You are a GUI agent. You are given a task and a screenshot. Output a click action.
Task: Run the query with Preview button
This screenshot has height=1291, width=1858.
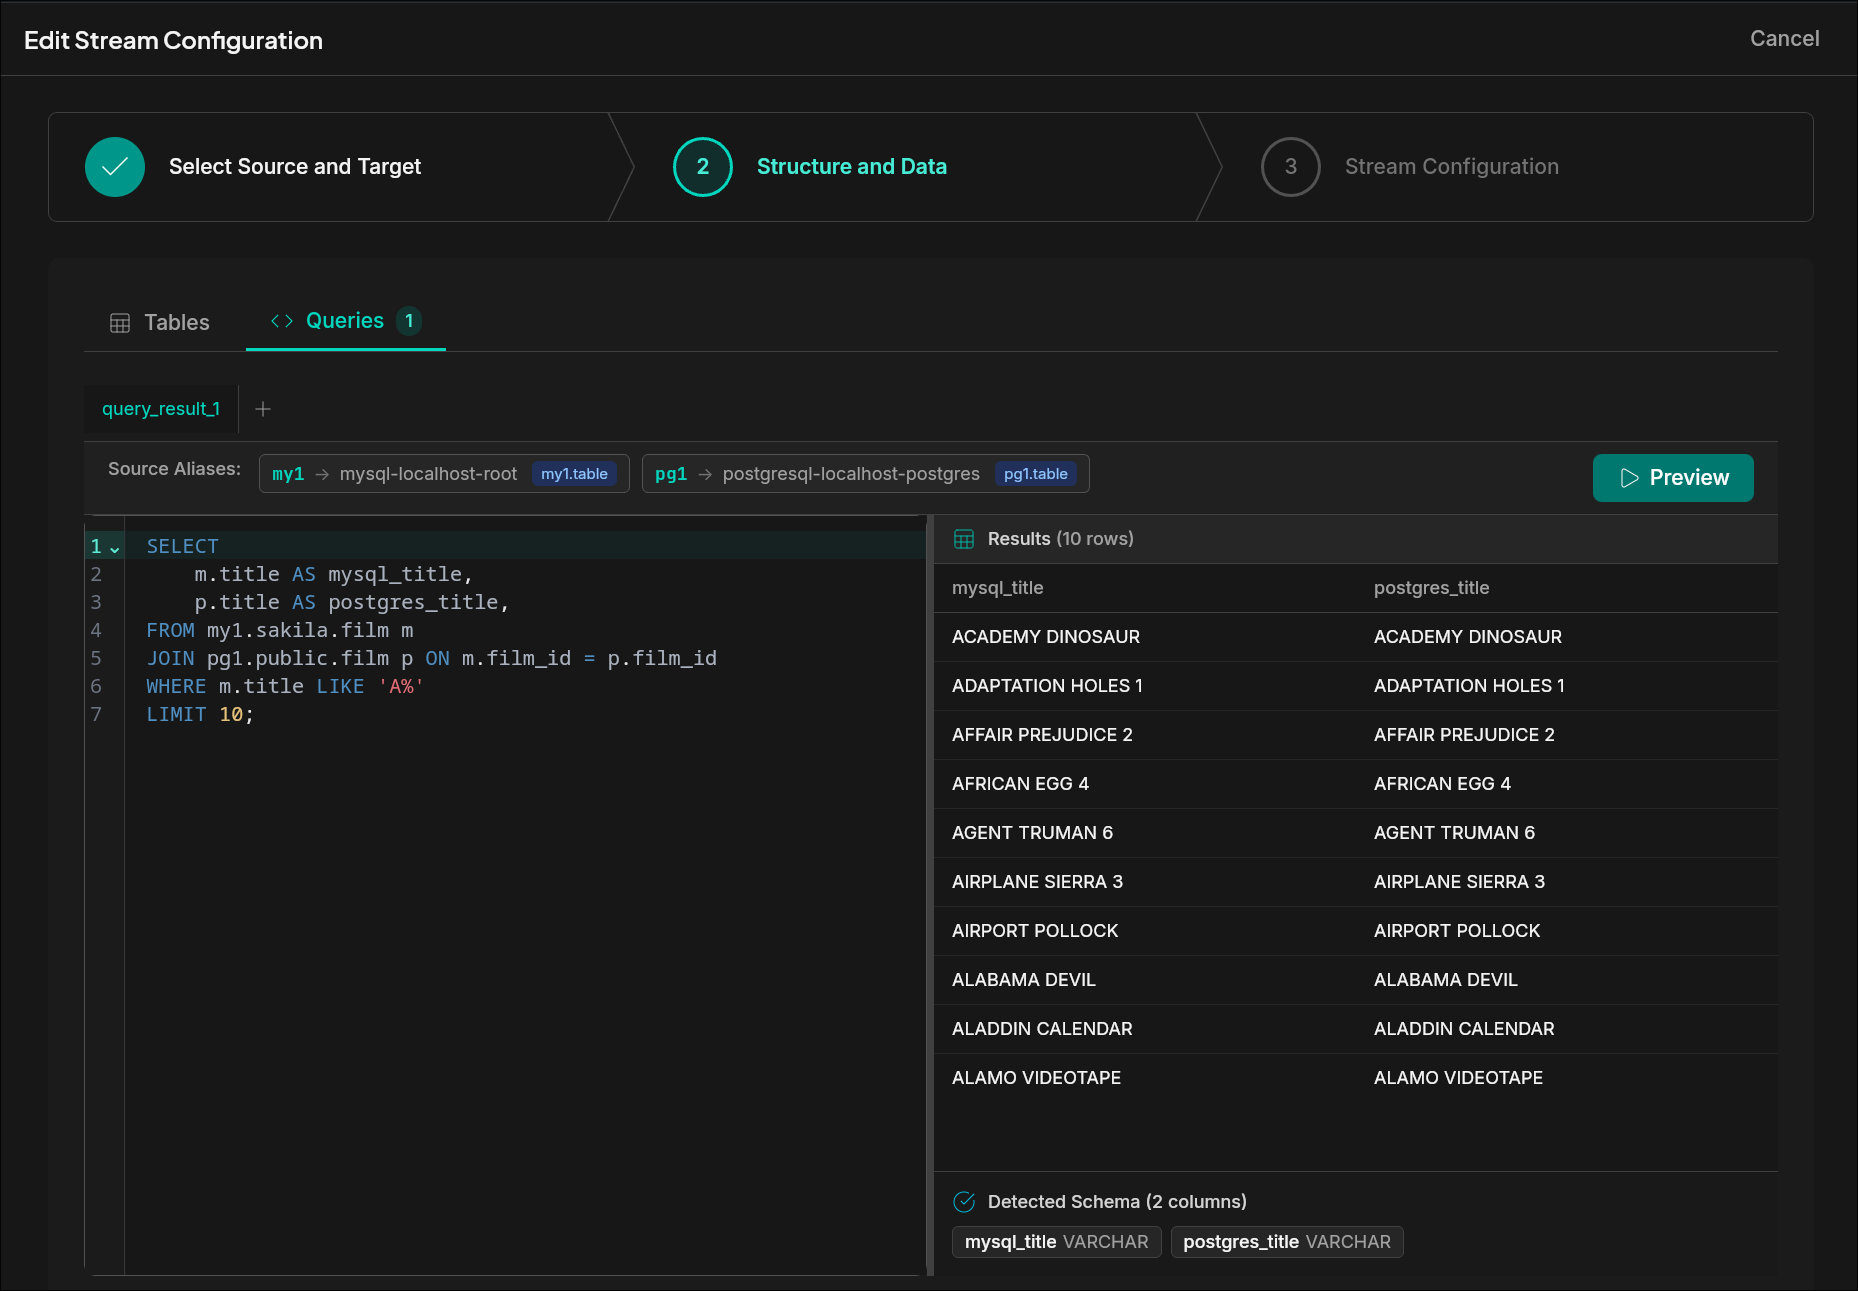[x=1672, y=478]
